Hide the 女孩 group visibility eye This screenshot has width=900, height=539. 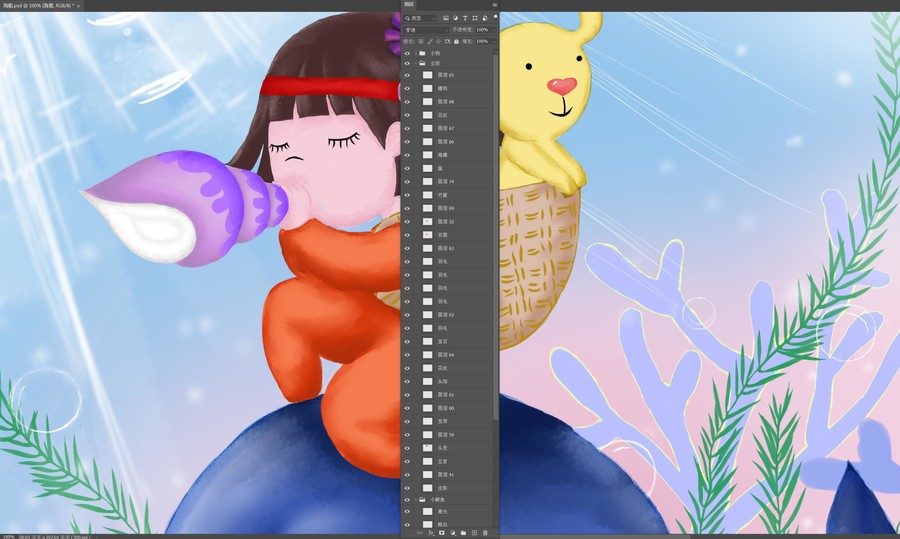407,63
